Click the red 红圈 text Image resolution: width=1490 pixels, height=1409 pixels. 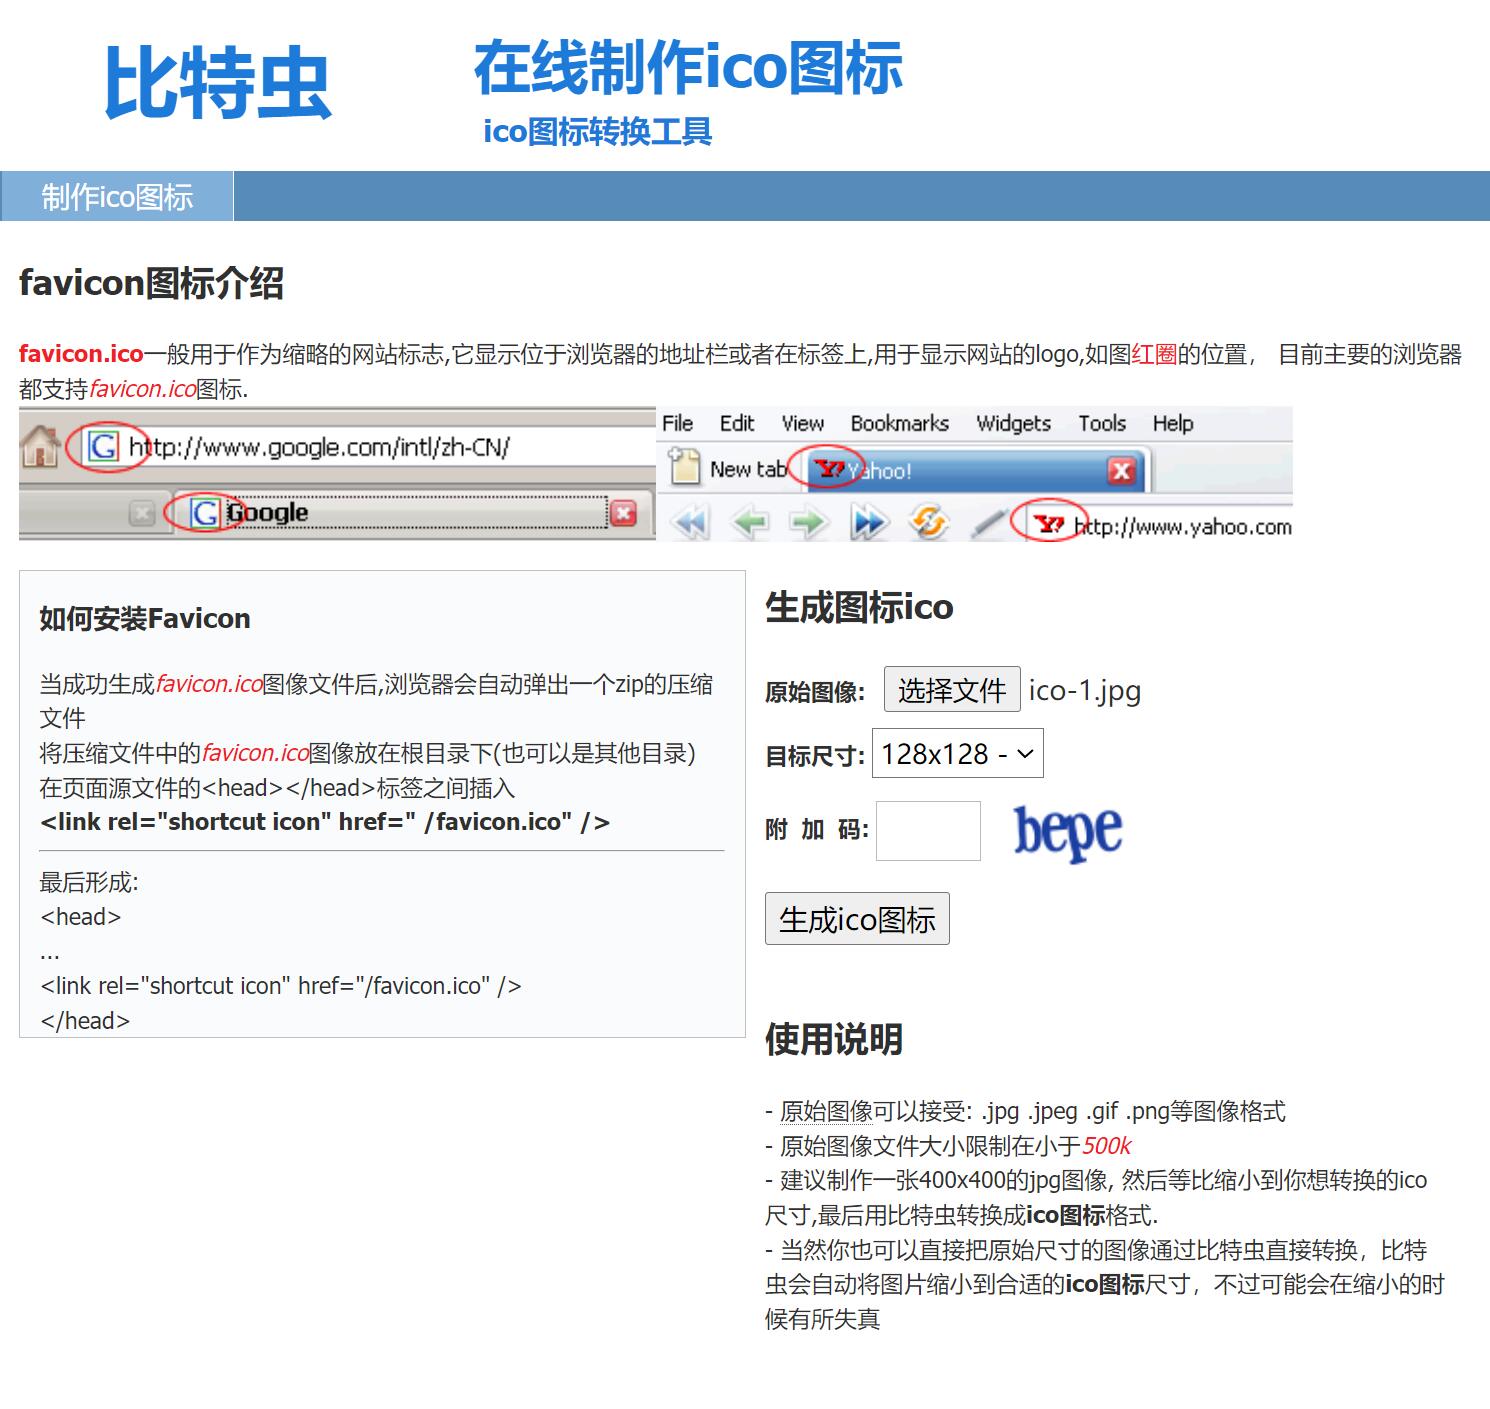(1154, 354)
